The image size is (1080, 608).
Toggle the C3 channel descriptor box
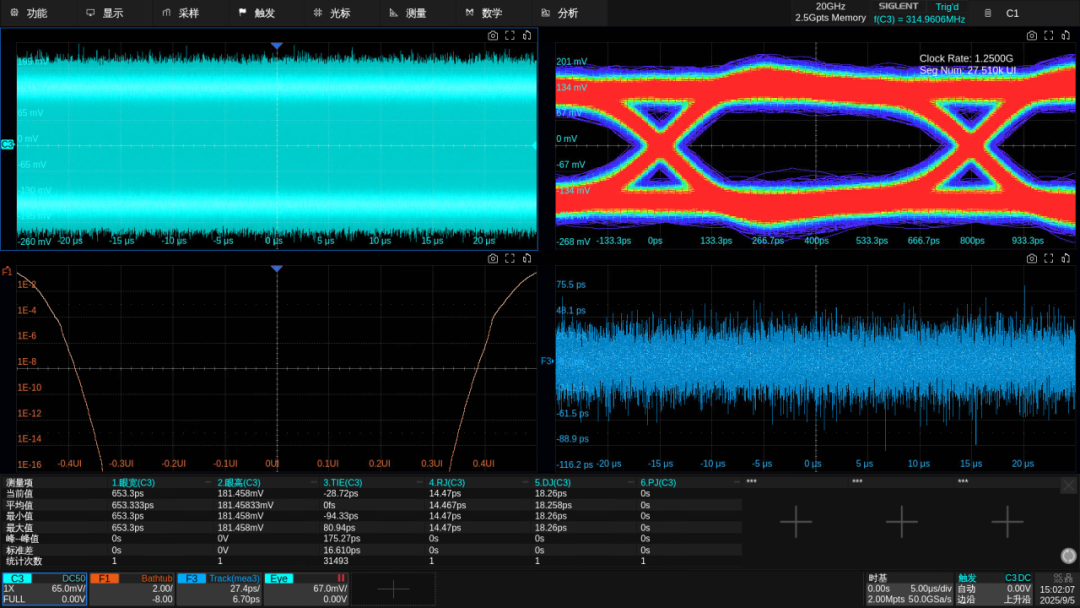44,588
